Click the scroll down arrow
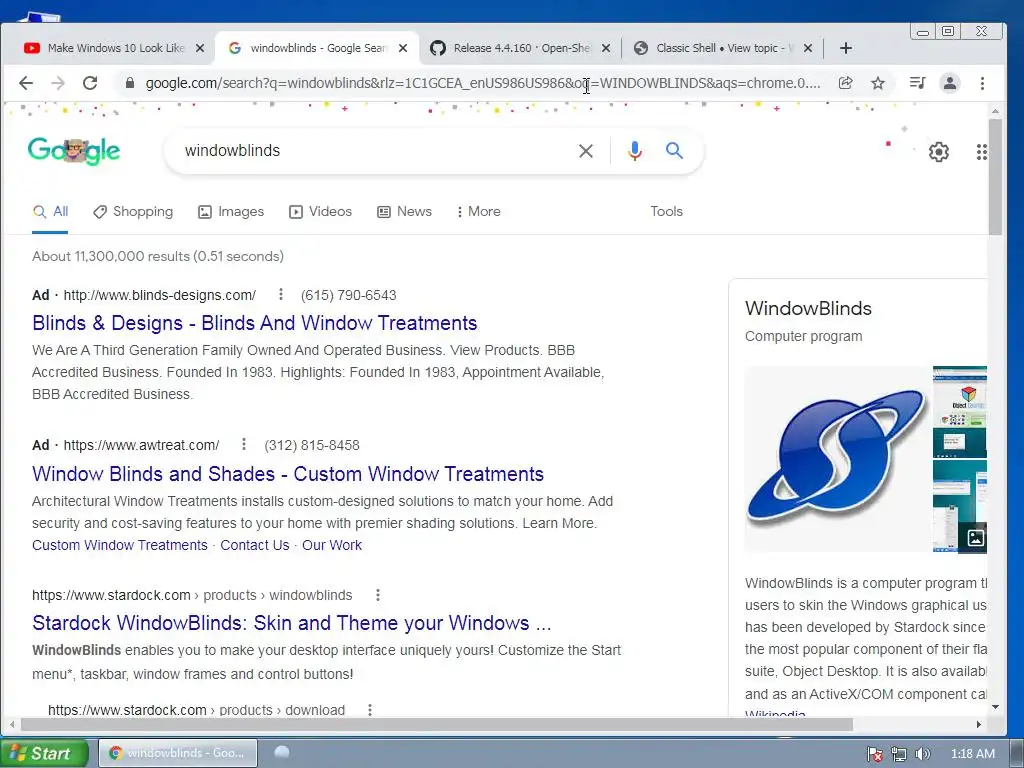This screenshot has height=768, width=1024. [x=995, y=707]
